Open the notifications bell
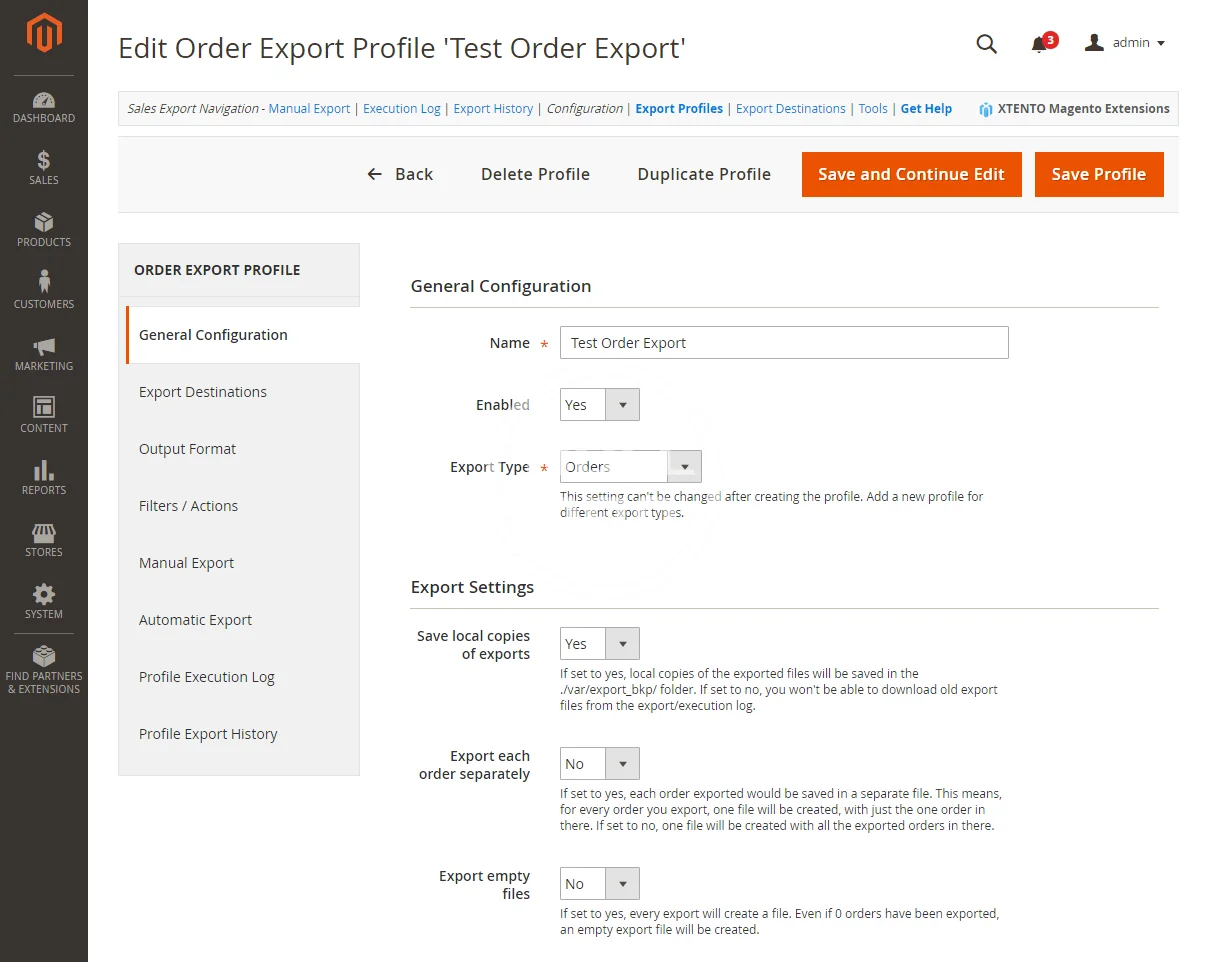The height and width of the screenshot is (962, 1209). point(1039,44)
